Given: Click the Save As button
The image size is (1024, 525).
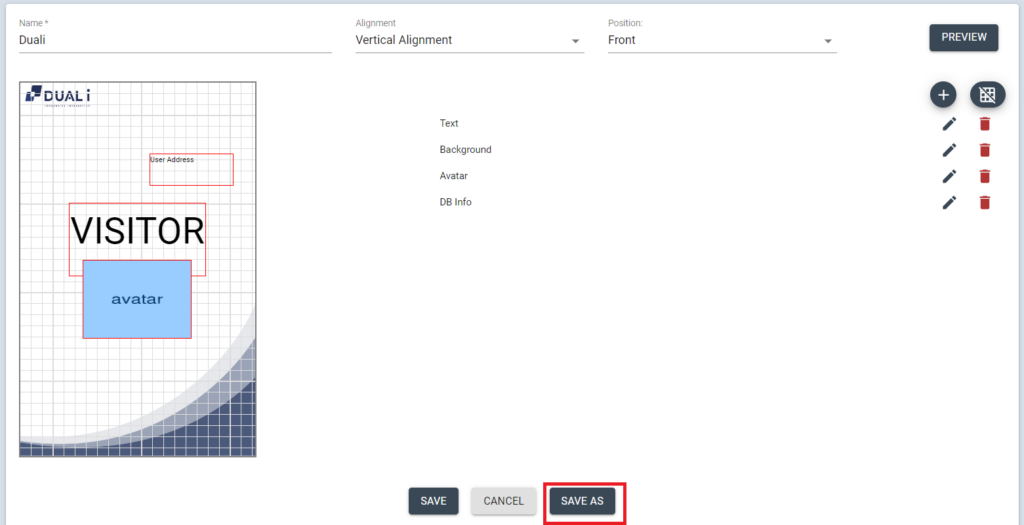Looking at the screenshot, I should 582,501.
